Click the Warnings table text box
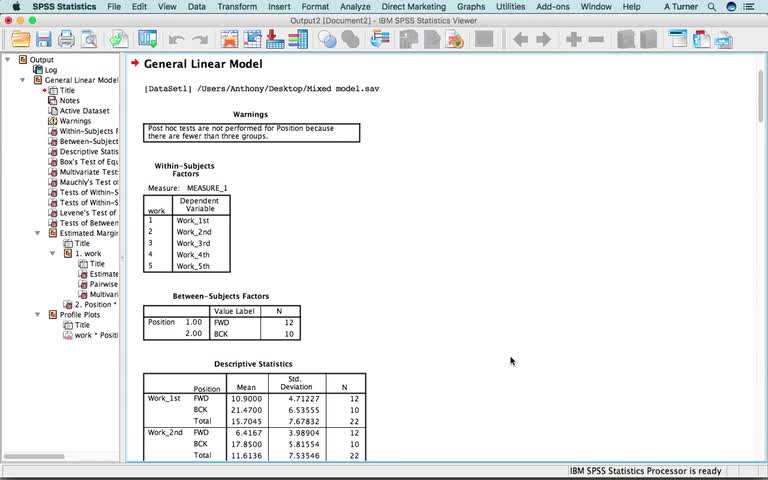 251,132
